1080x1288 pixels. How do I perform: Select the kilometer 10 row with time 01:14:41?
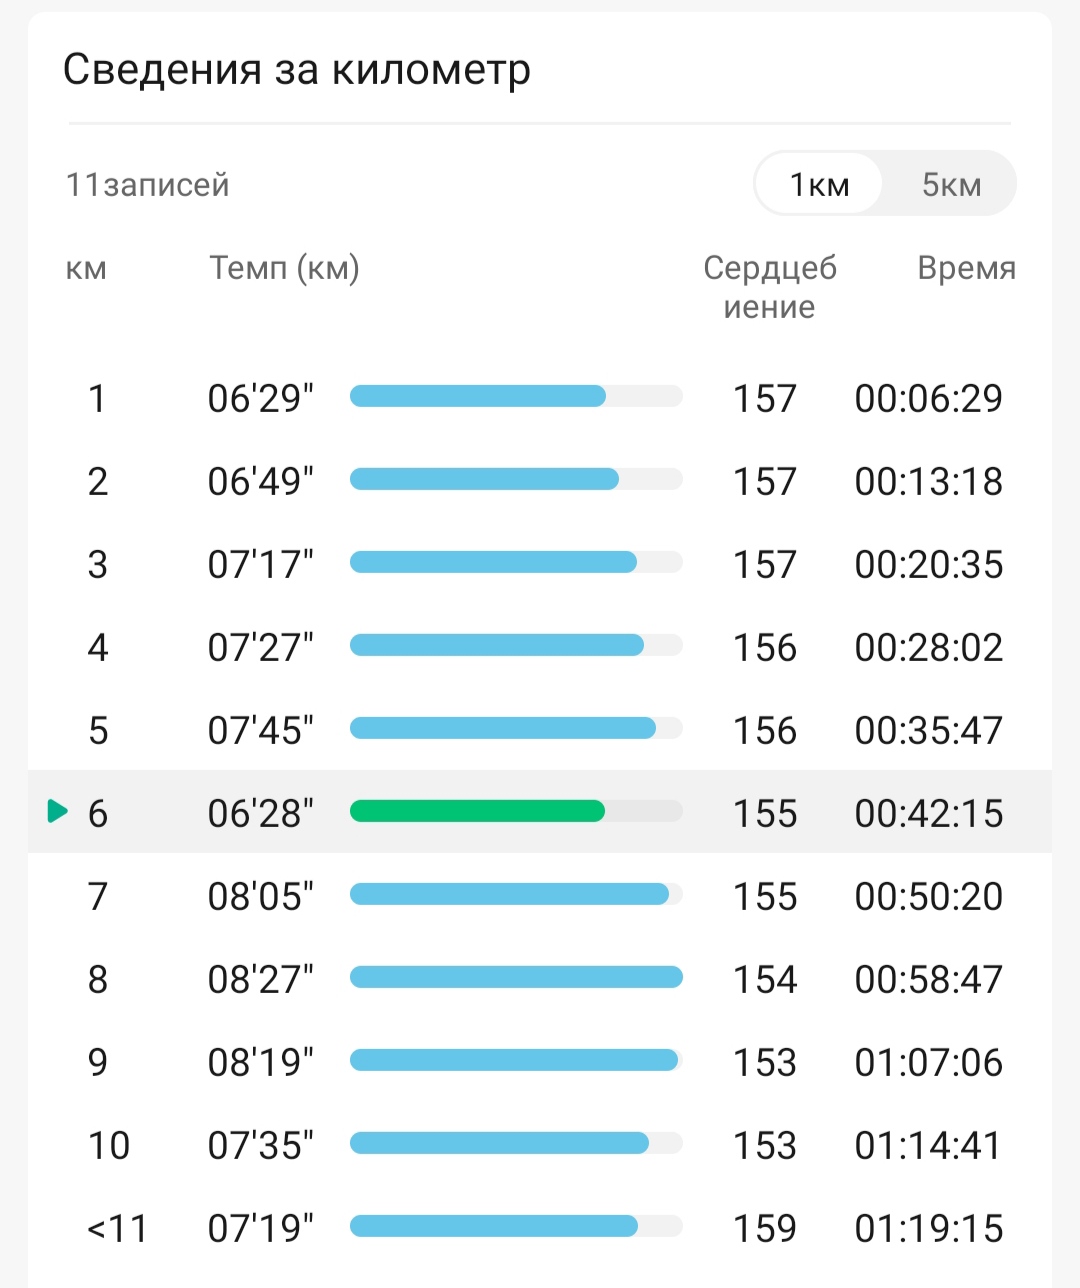pos(540,1144)
